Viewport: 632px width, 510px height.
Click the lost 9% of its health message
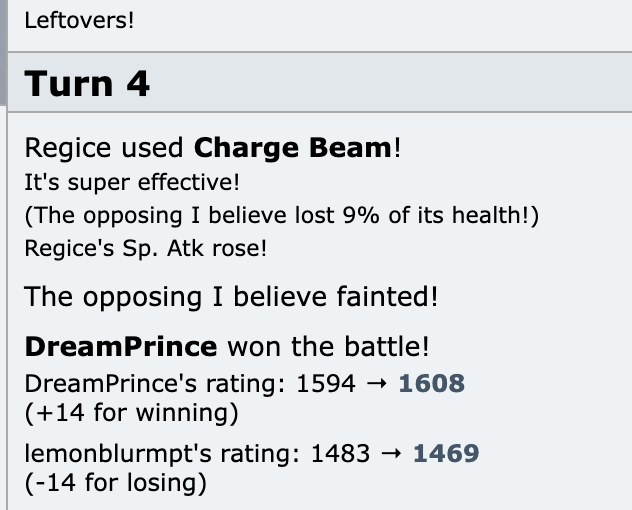[282, 215]
